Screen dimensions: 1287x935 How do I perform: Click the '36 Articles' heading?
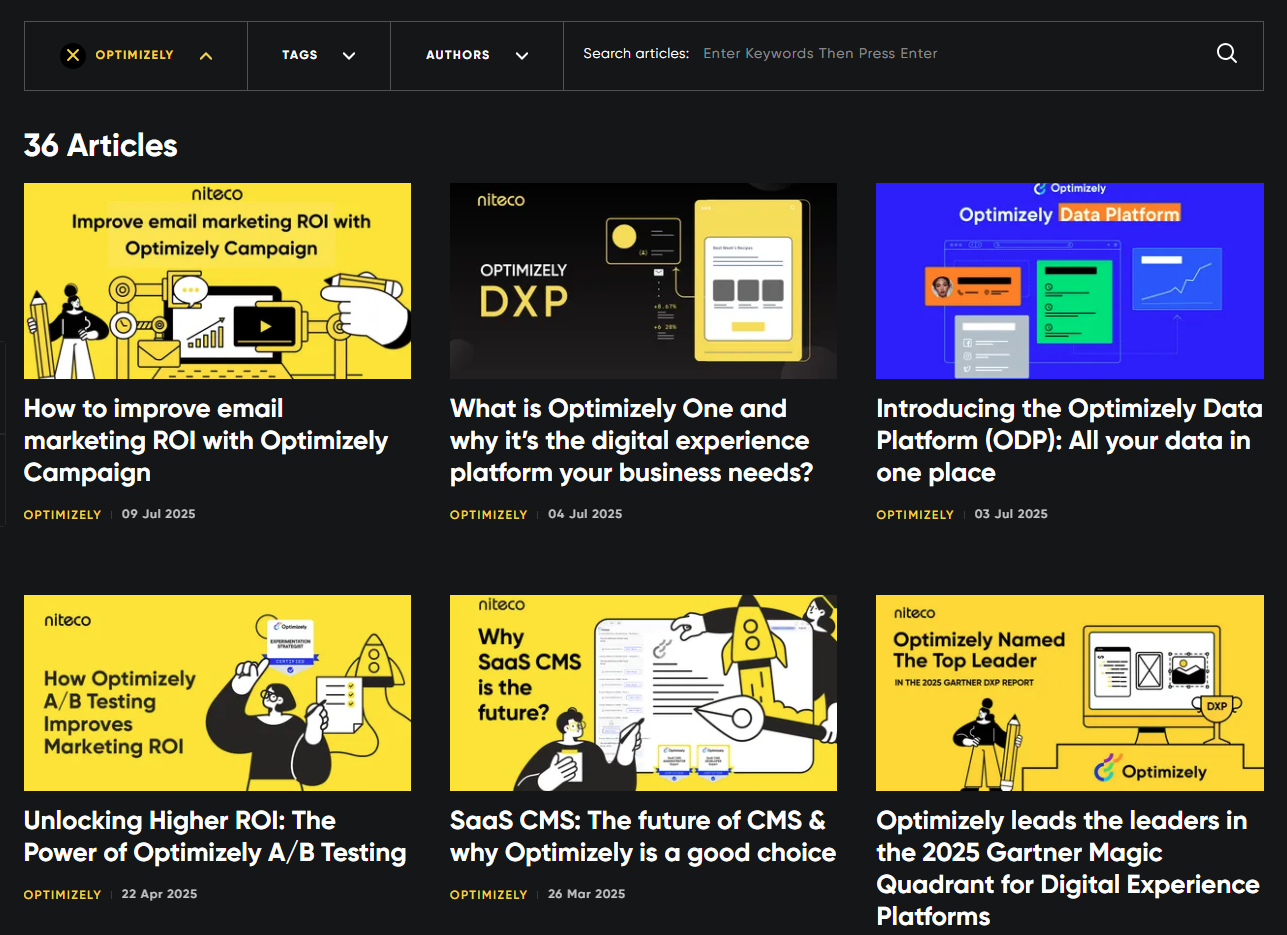pos(100,146)
